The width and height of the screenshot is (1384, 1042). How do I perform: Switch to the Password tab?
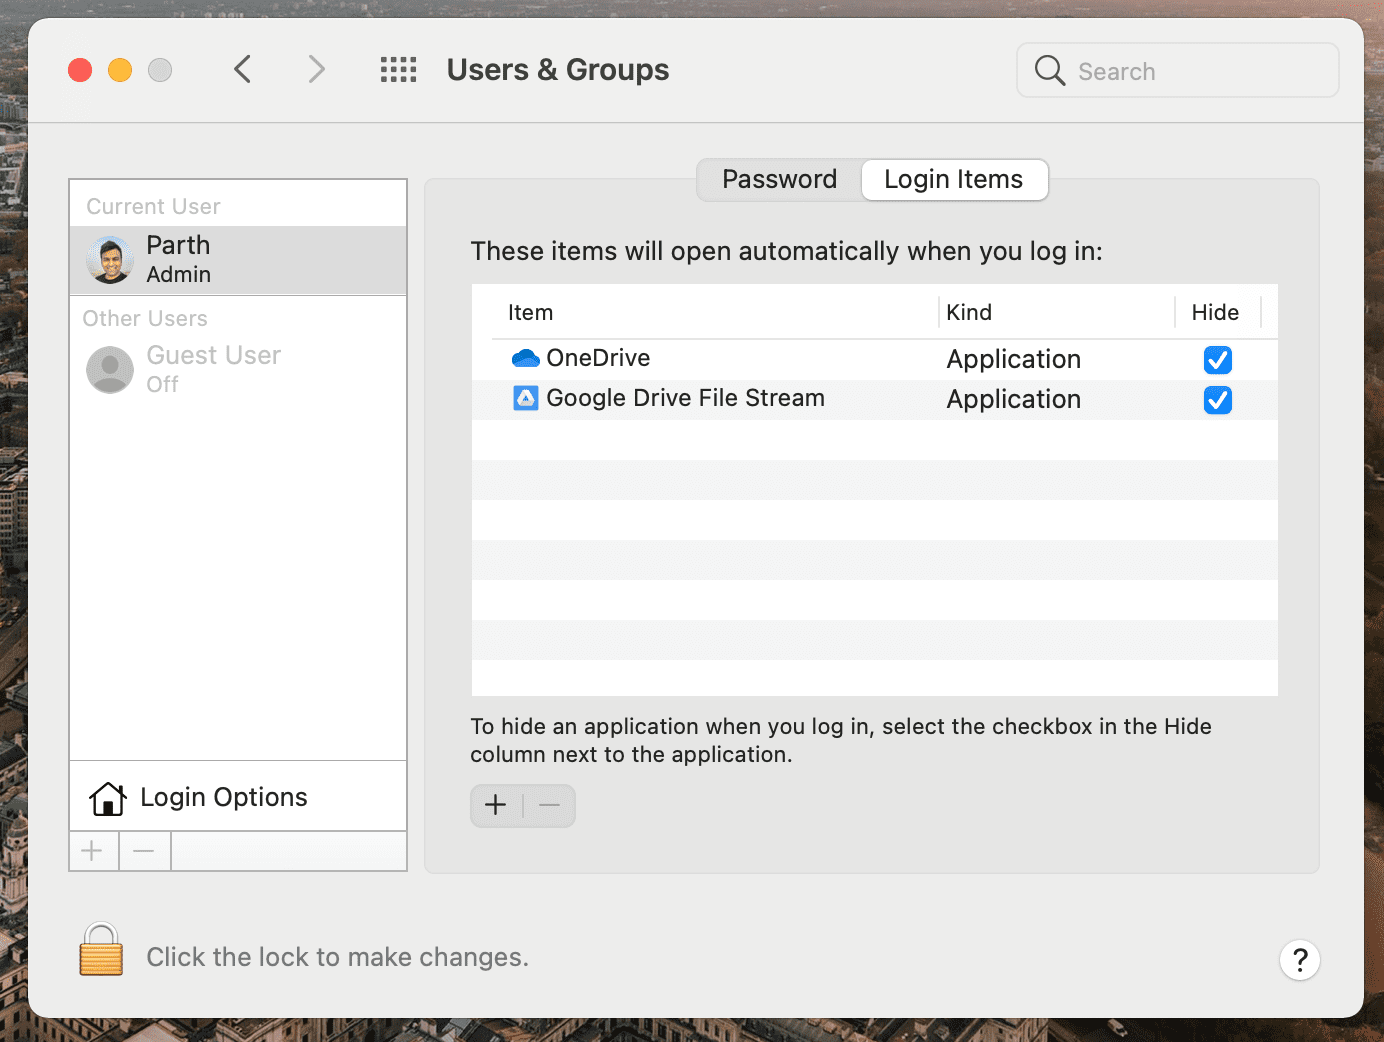pyautogui.click(x=779, y=180)
